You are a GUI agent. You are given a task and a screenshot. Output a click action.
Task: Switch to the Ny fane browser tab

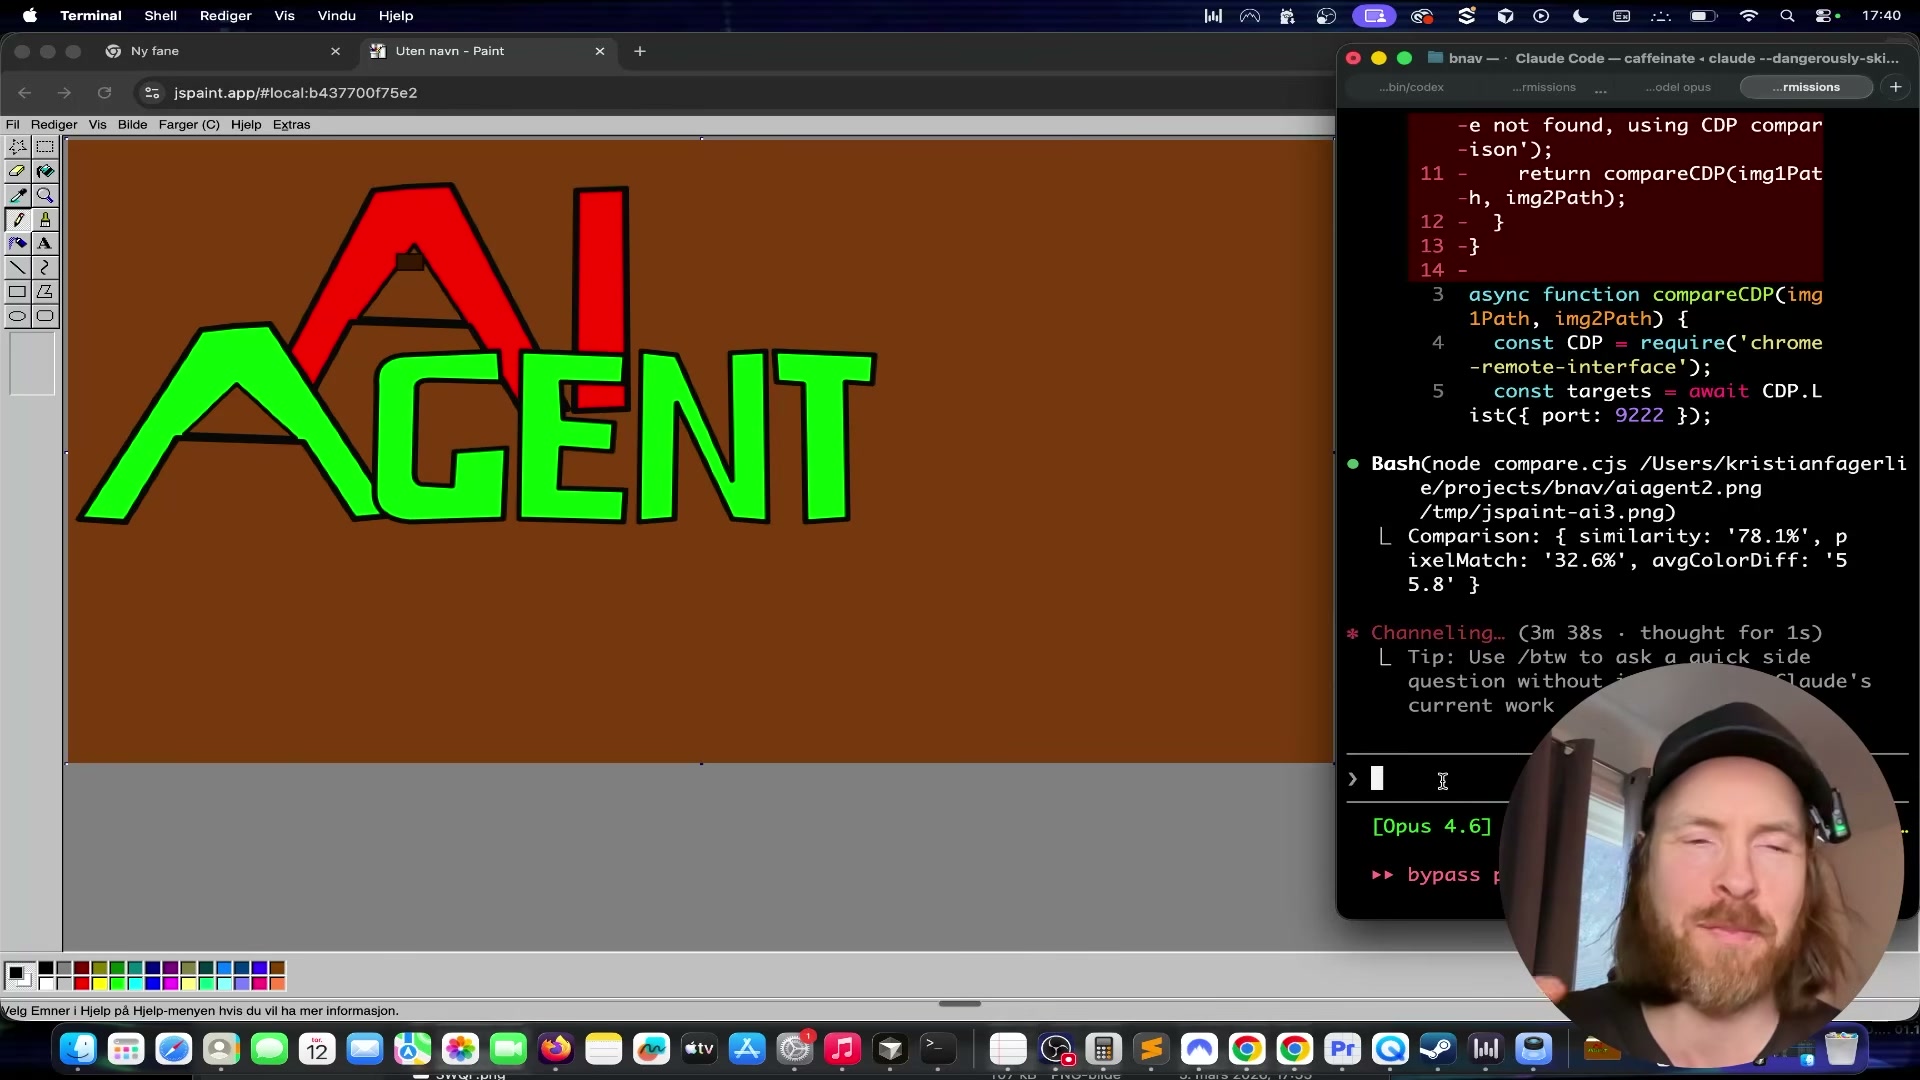155,51
